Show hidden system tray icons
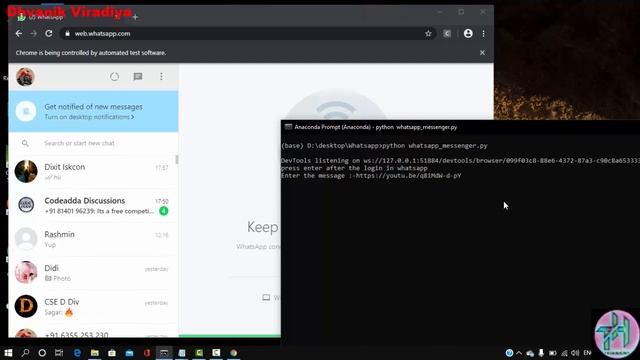640x360 pixels. 519,353
